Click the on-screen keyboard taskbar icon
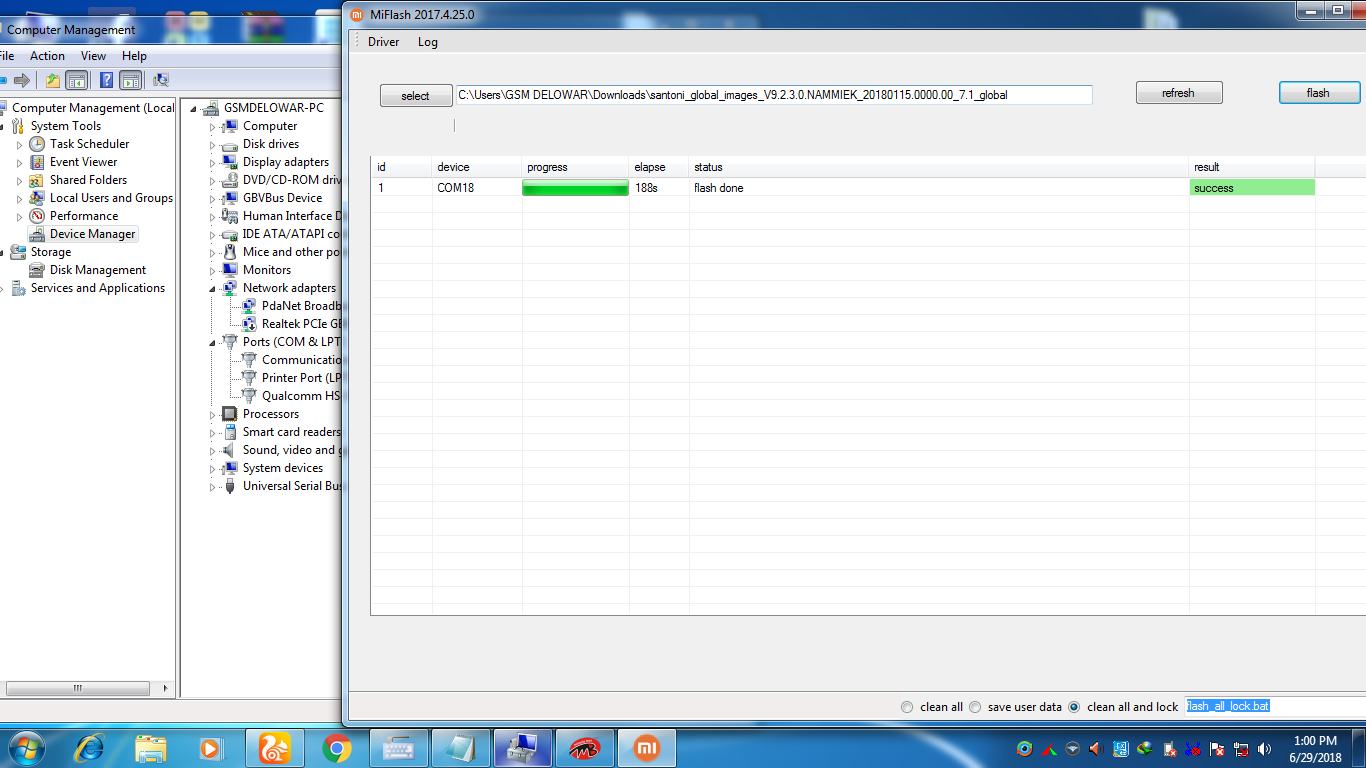This screenshot has height=768, width=1366. point(399,747)
